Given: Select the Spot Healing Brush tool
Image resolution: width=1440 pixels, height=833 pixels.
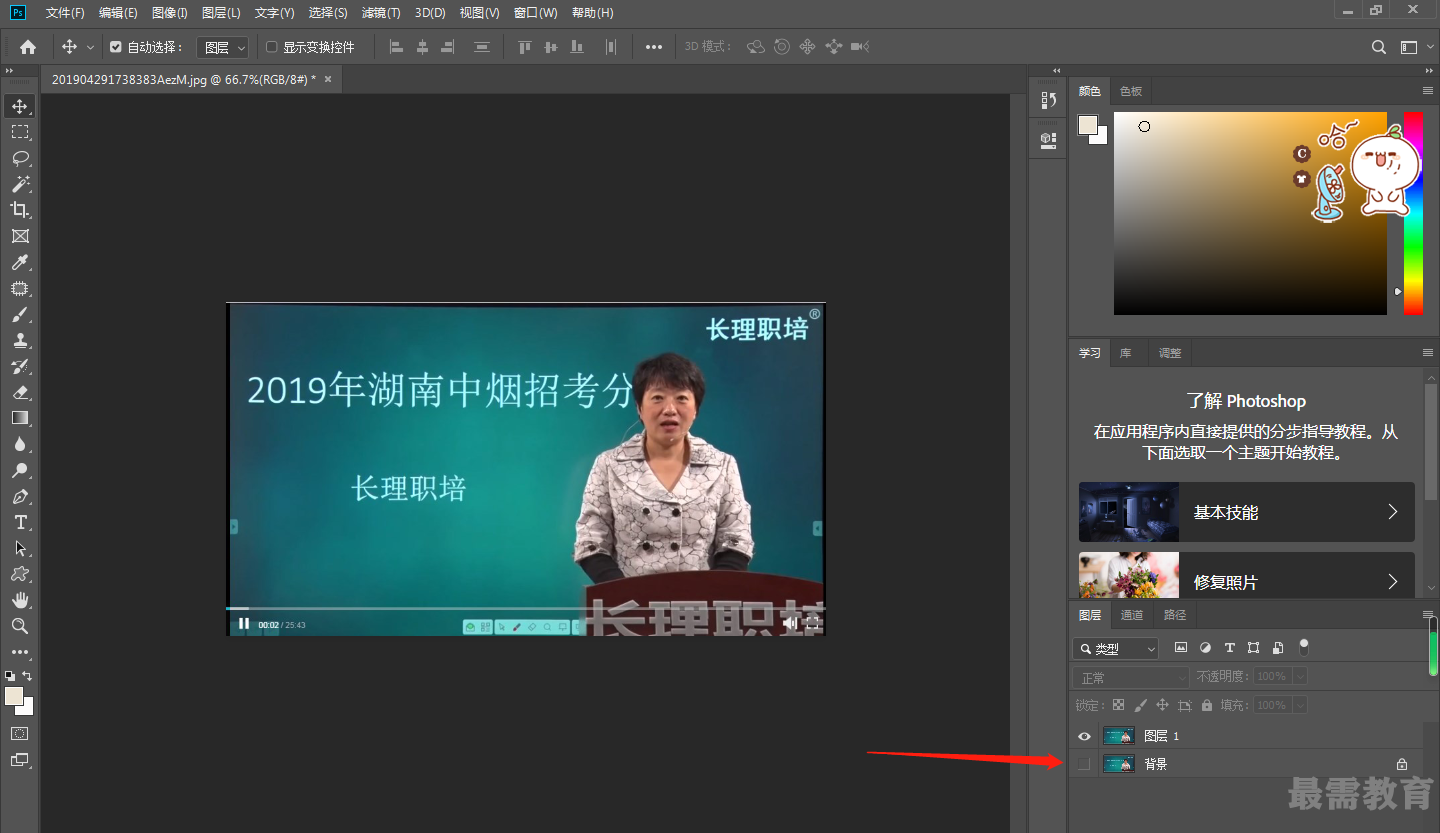Looking at the screenshot, I should click(x=20, y=288).
